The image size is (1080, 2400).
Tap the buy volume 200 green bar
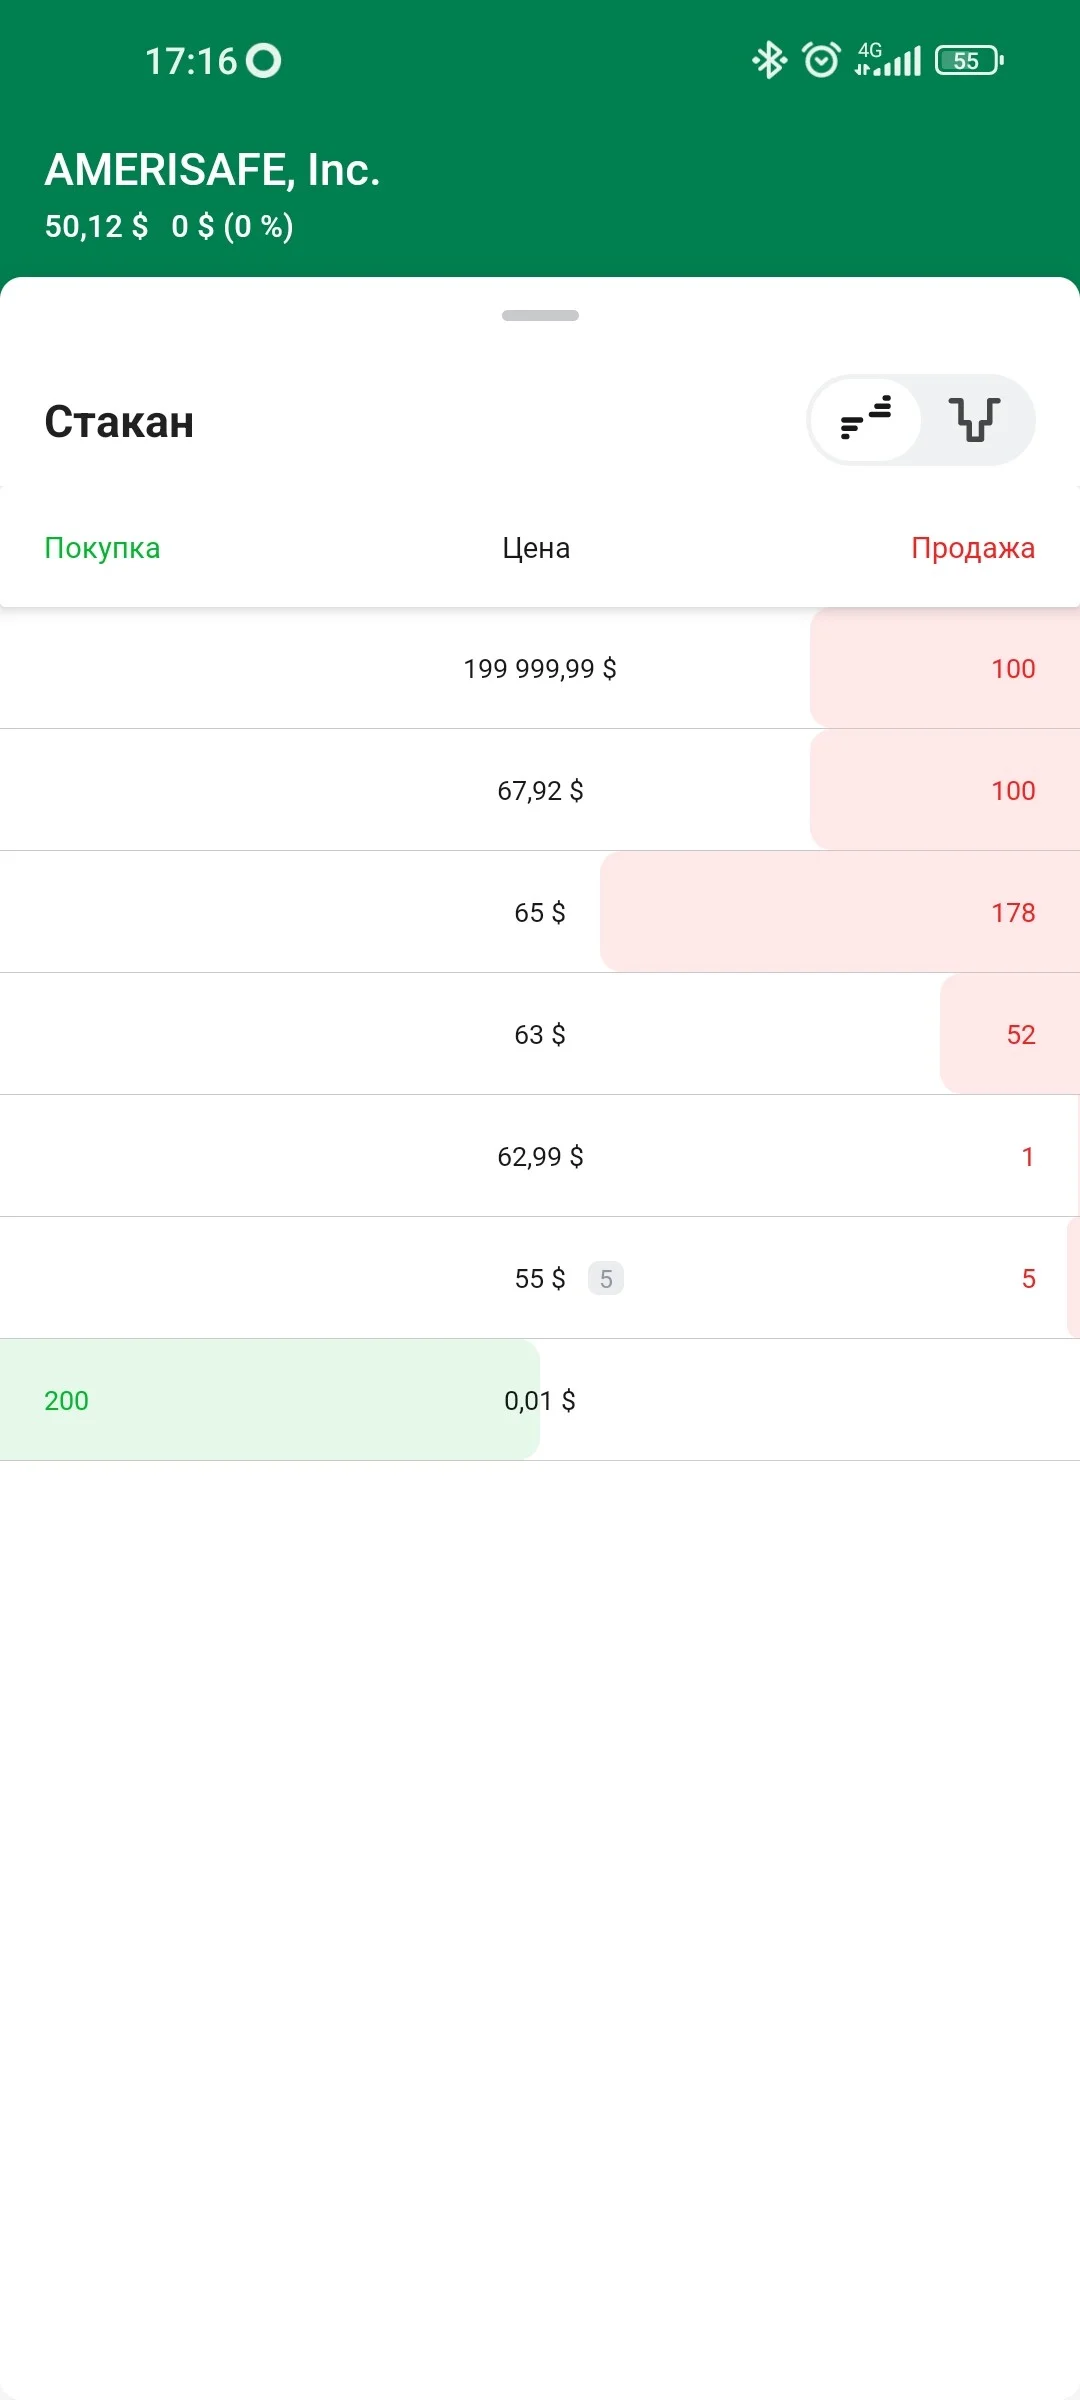point(270,1400)
